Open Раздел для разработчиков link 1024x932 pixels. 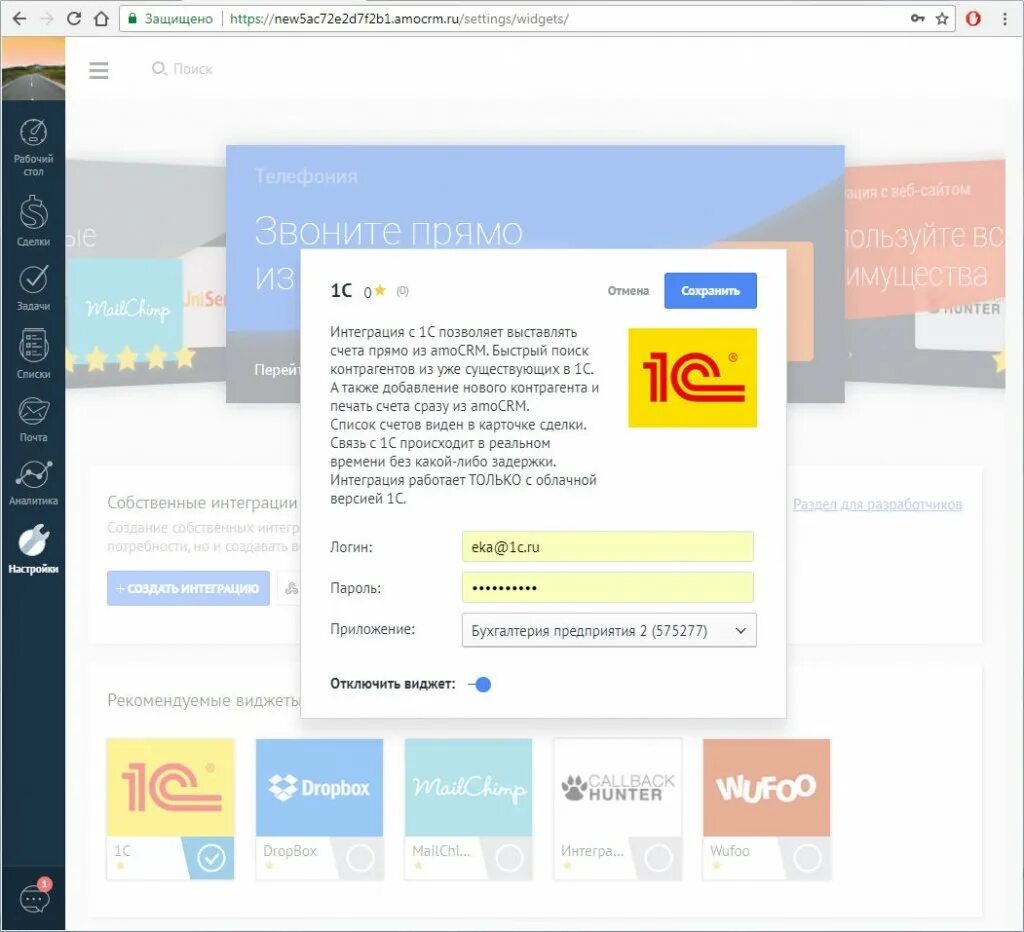877,504
